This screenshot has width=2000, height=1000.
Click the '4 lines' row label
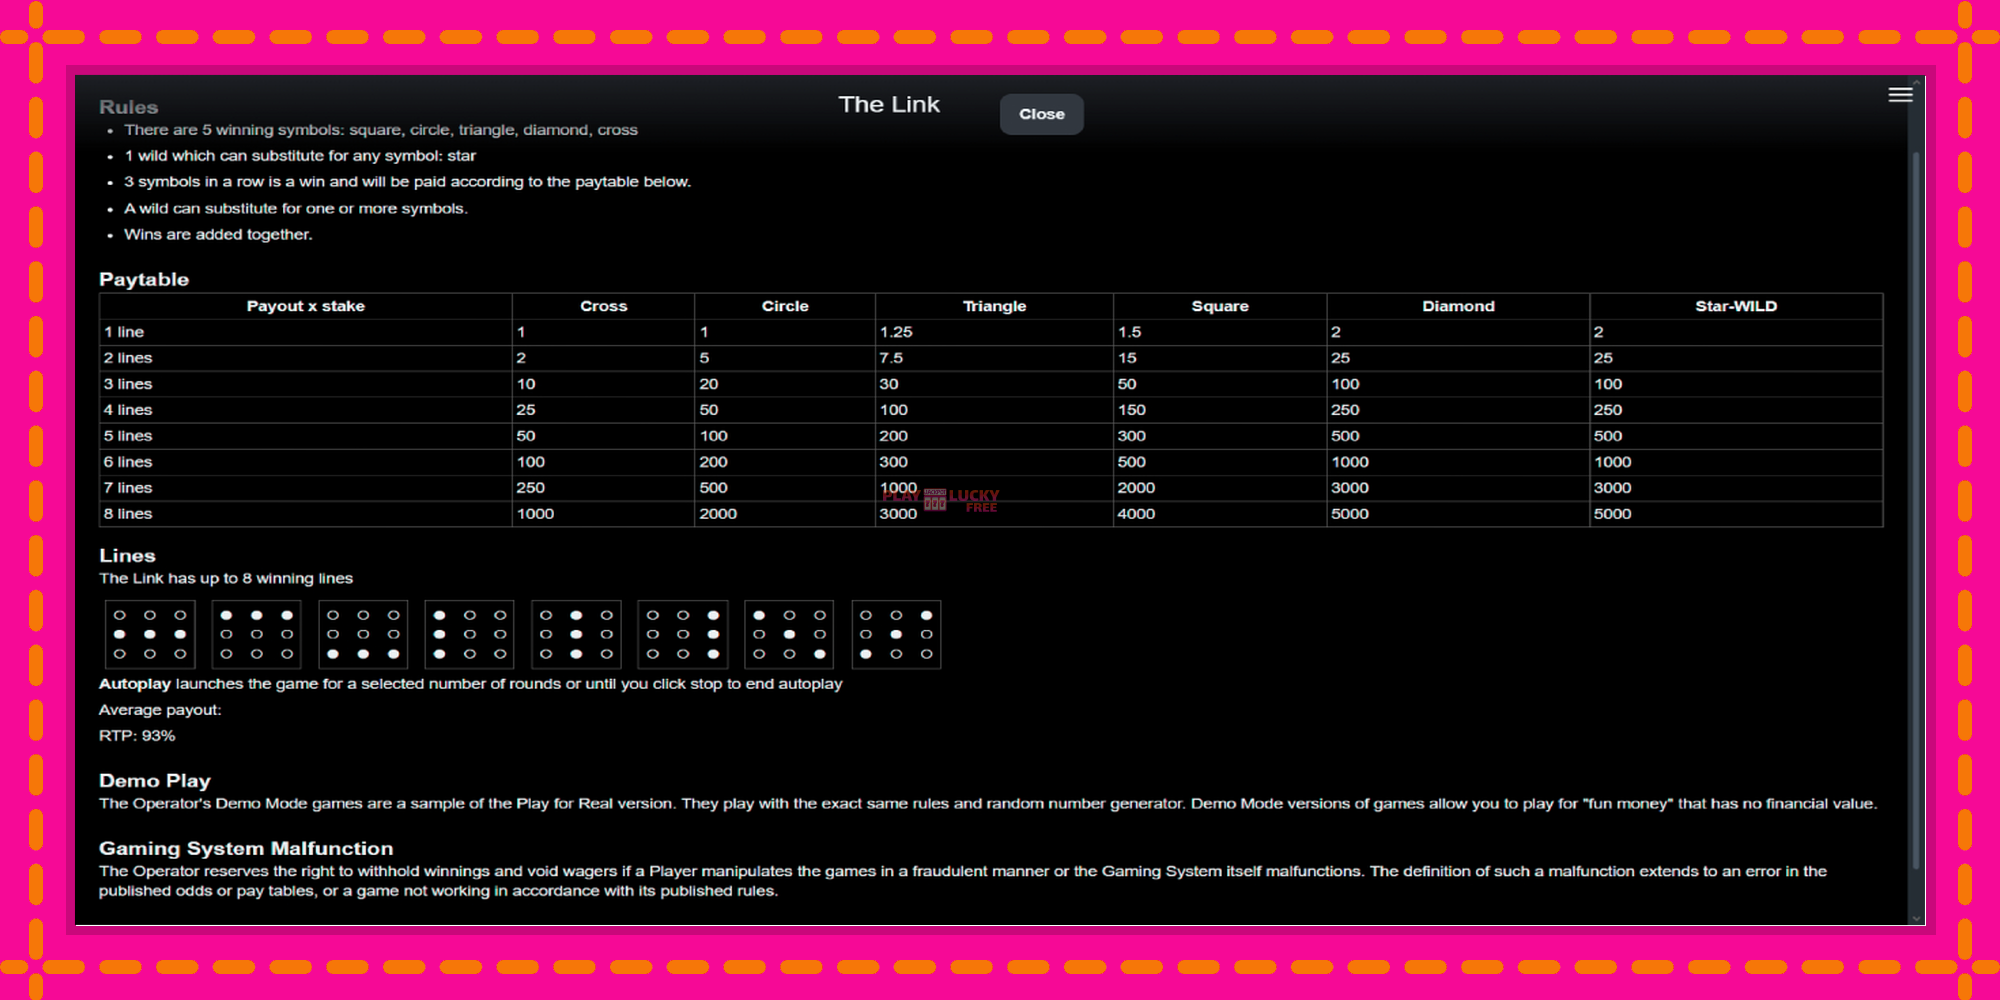point(128,410)
